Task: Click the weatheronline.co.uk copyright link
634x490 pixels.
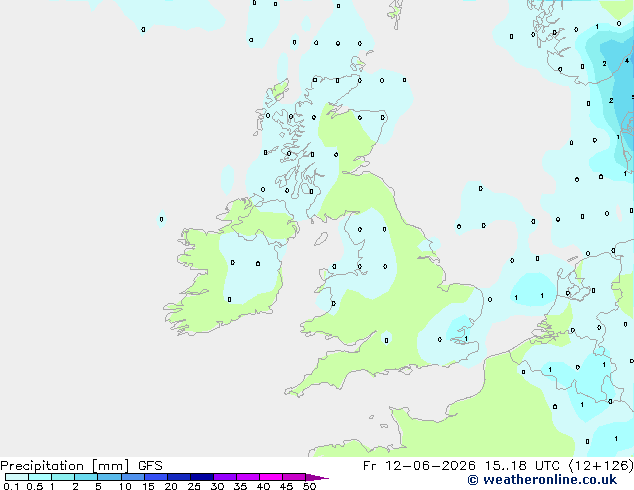Action: tap(542, 480)
